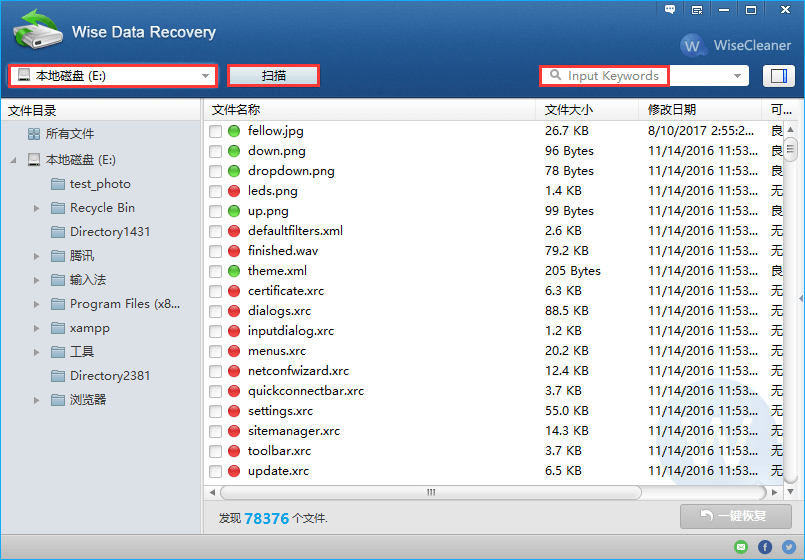Click the 修改日期 column header
Viewport: 805px width, 560px height.
pyautogui.click(x=672, y=110)
